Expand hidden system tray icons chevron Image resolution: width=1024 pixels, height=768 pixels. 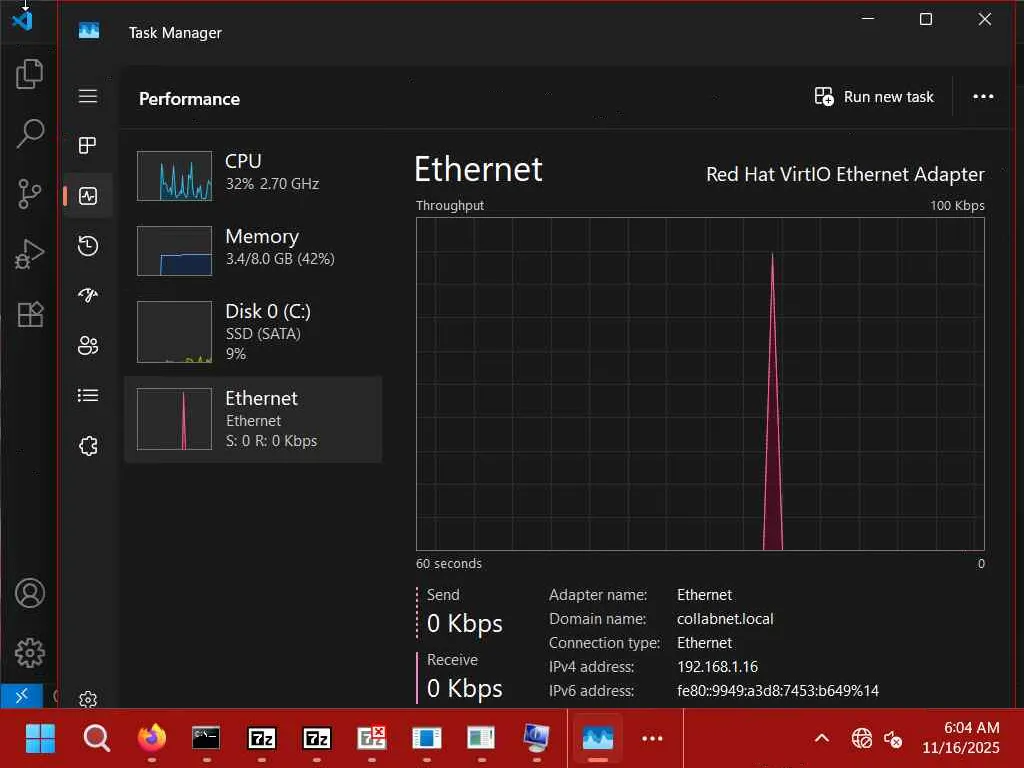822,739
